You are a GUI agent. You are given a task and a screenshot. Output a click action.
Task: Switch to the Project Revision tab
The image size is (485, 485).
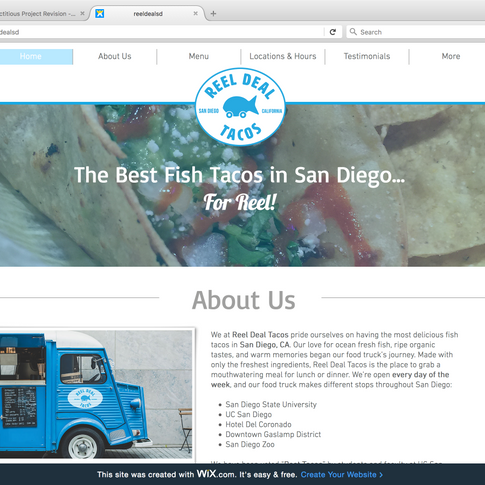(x=42, y=14)
